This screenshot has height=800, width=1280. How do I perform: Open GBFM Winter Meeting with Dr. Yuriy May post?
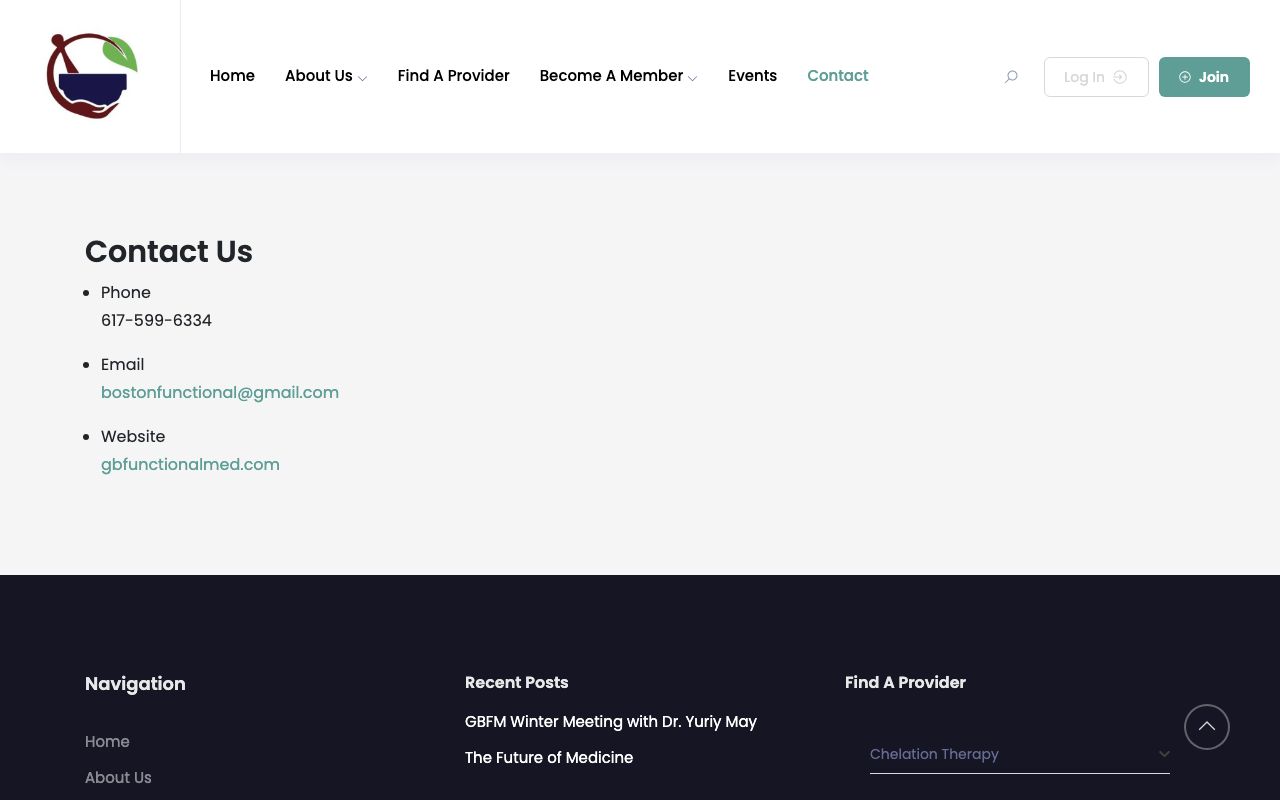610,721
